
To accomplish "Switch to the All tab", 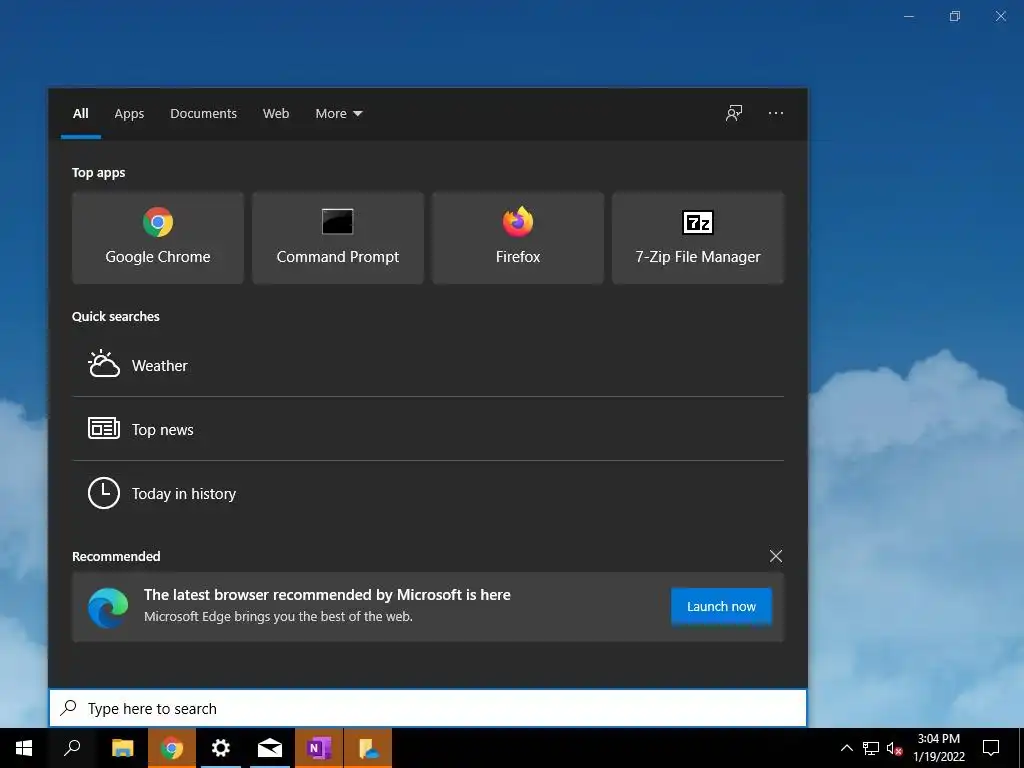I will coord(80,113).
